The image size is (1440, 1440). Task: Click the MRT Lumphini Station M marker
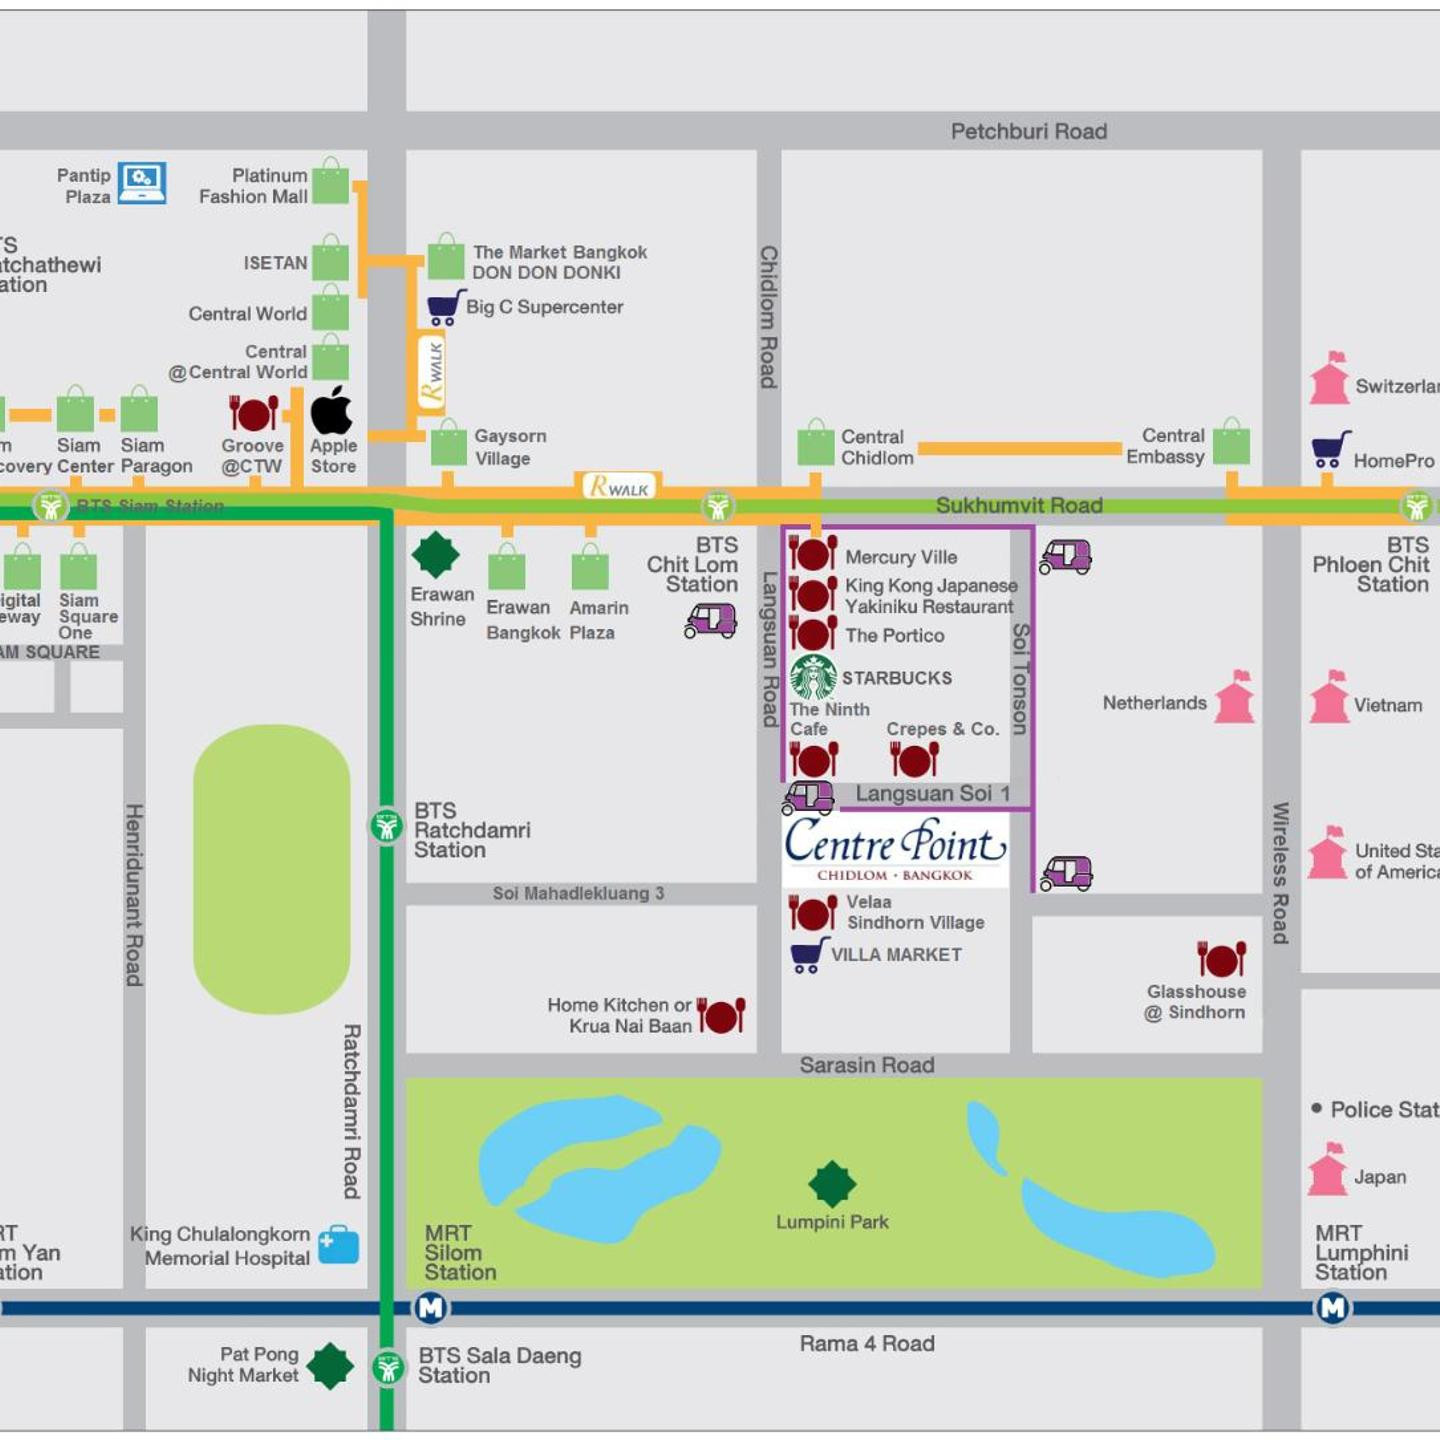1333,1307
